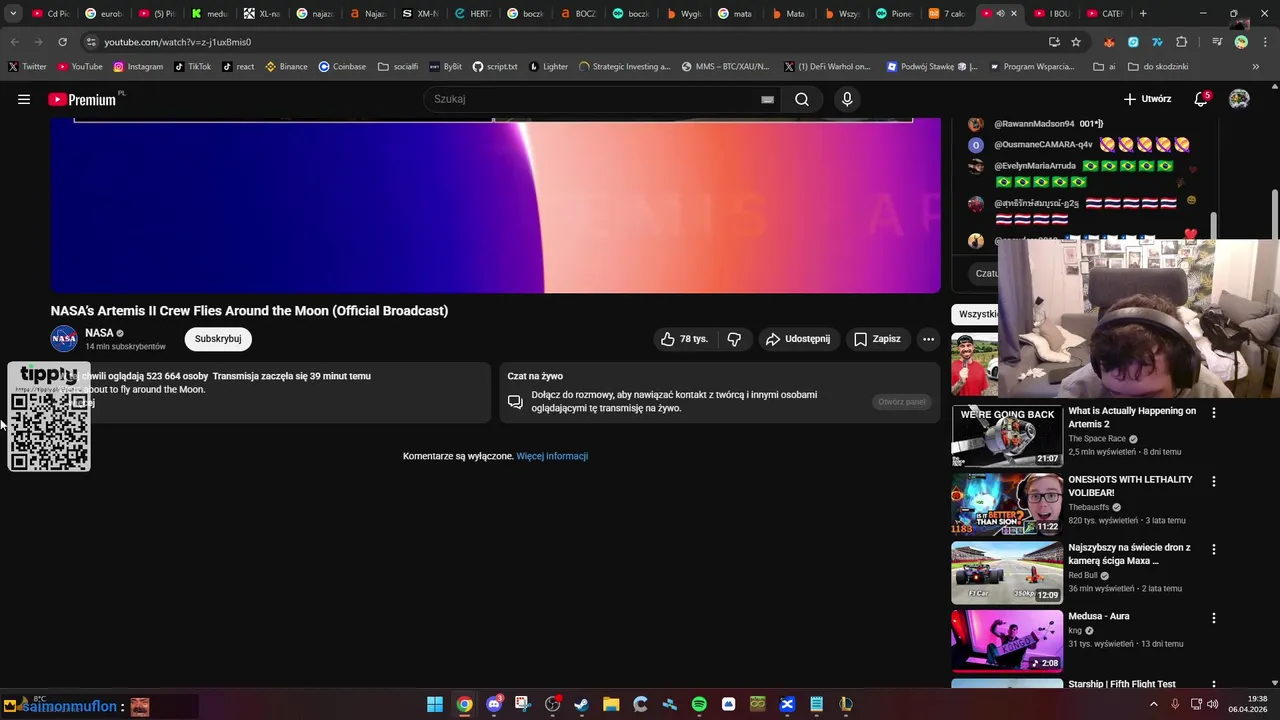This screenshot has height=720, width=1280.
Task: Open 'The Space Race' channel link
Action: click(x=1097, y=439)
